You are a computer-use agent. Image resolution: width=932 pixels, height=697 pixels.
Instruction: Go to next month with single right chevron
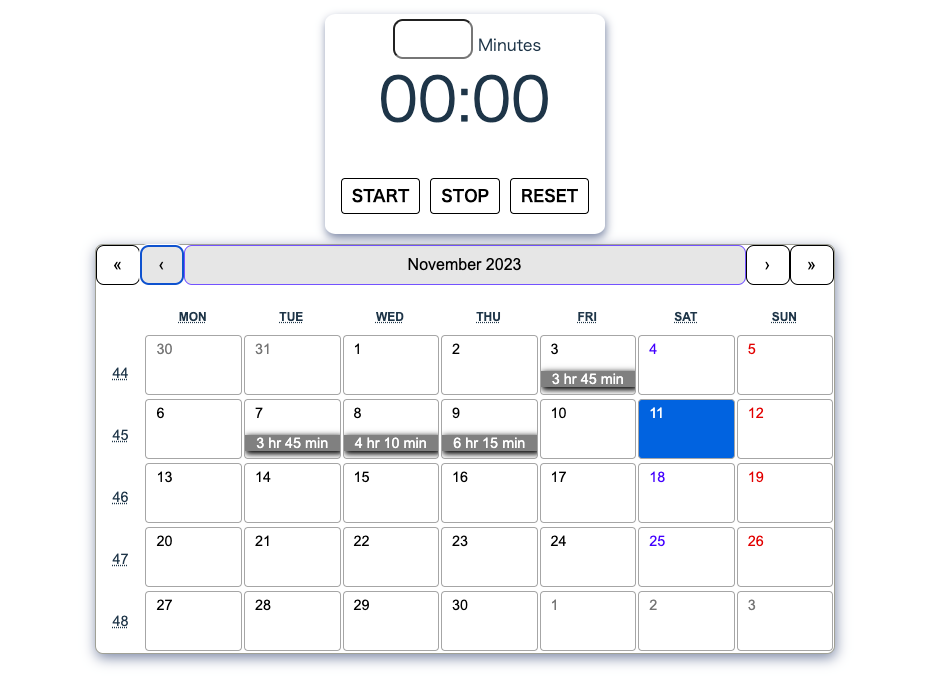point(767,265)
